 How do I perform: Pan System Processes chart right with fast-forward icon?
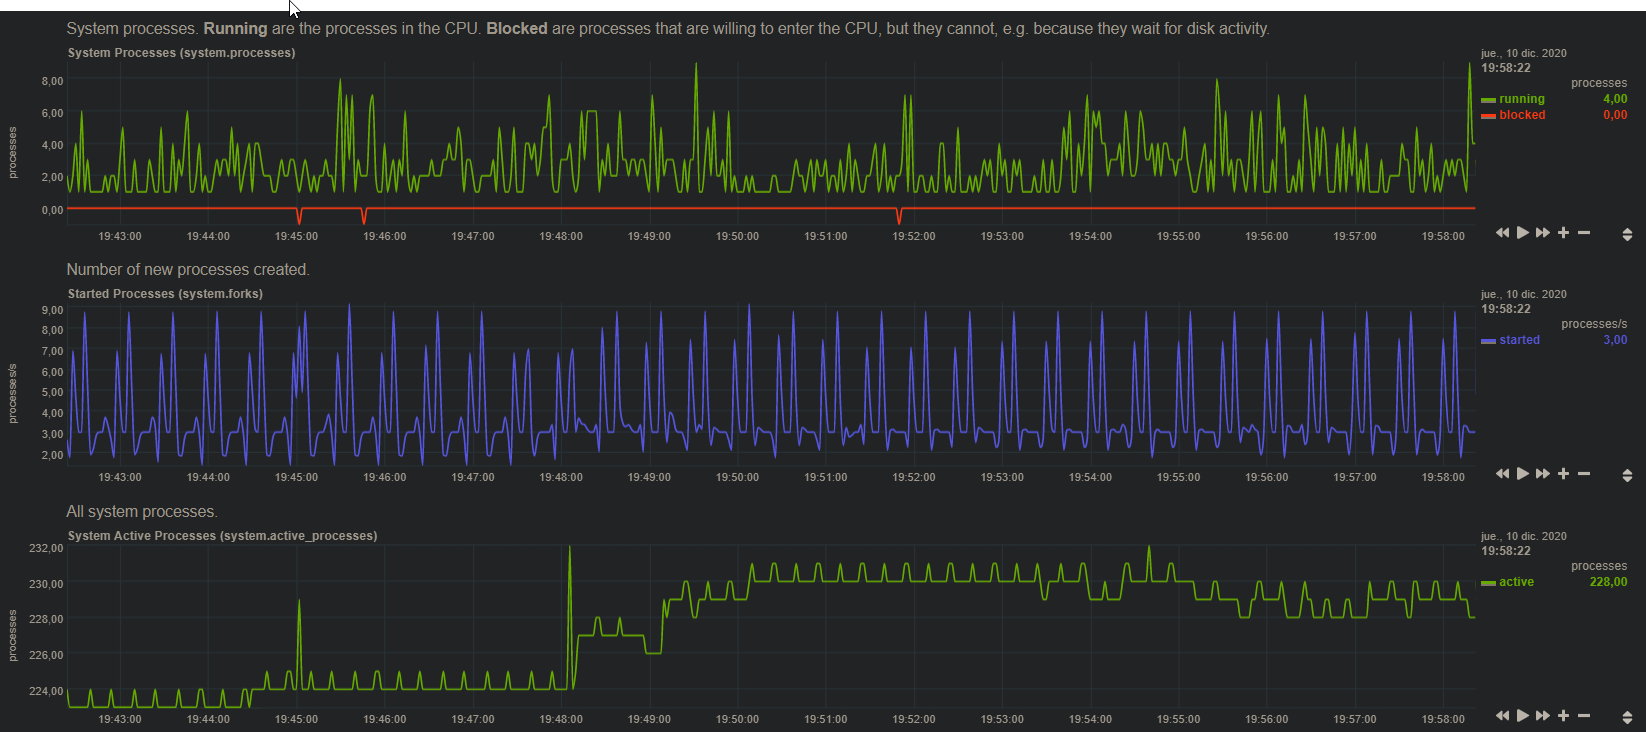[1543, 233]
